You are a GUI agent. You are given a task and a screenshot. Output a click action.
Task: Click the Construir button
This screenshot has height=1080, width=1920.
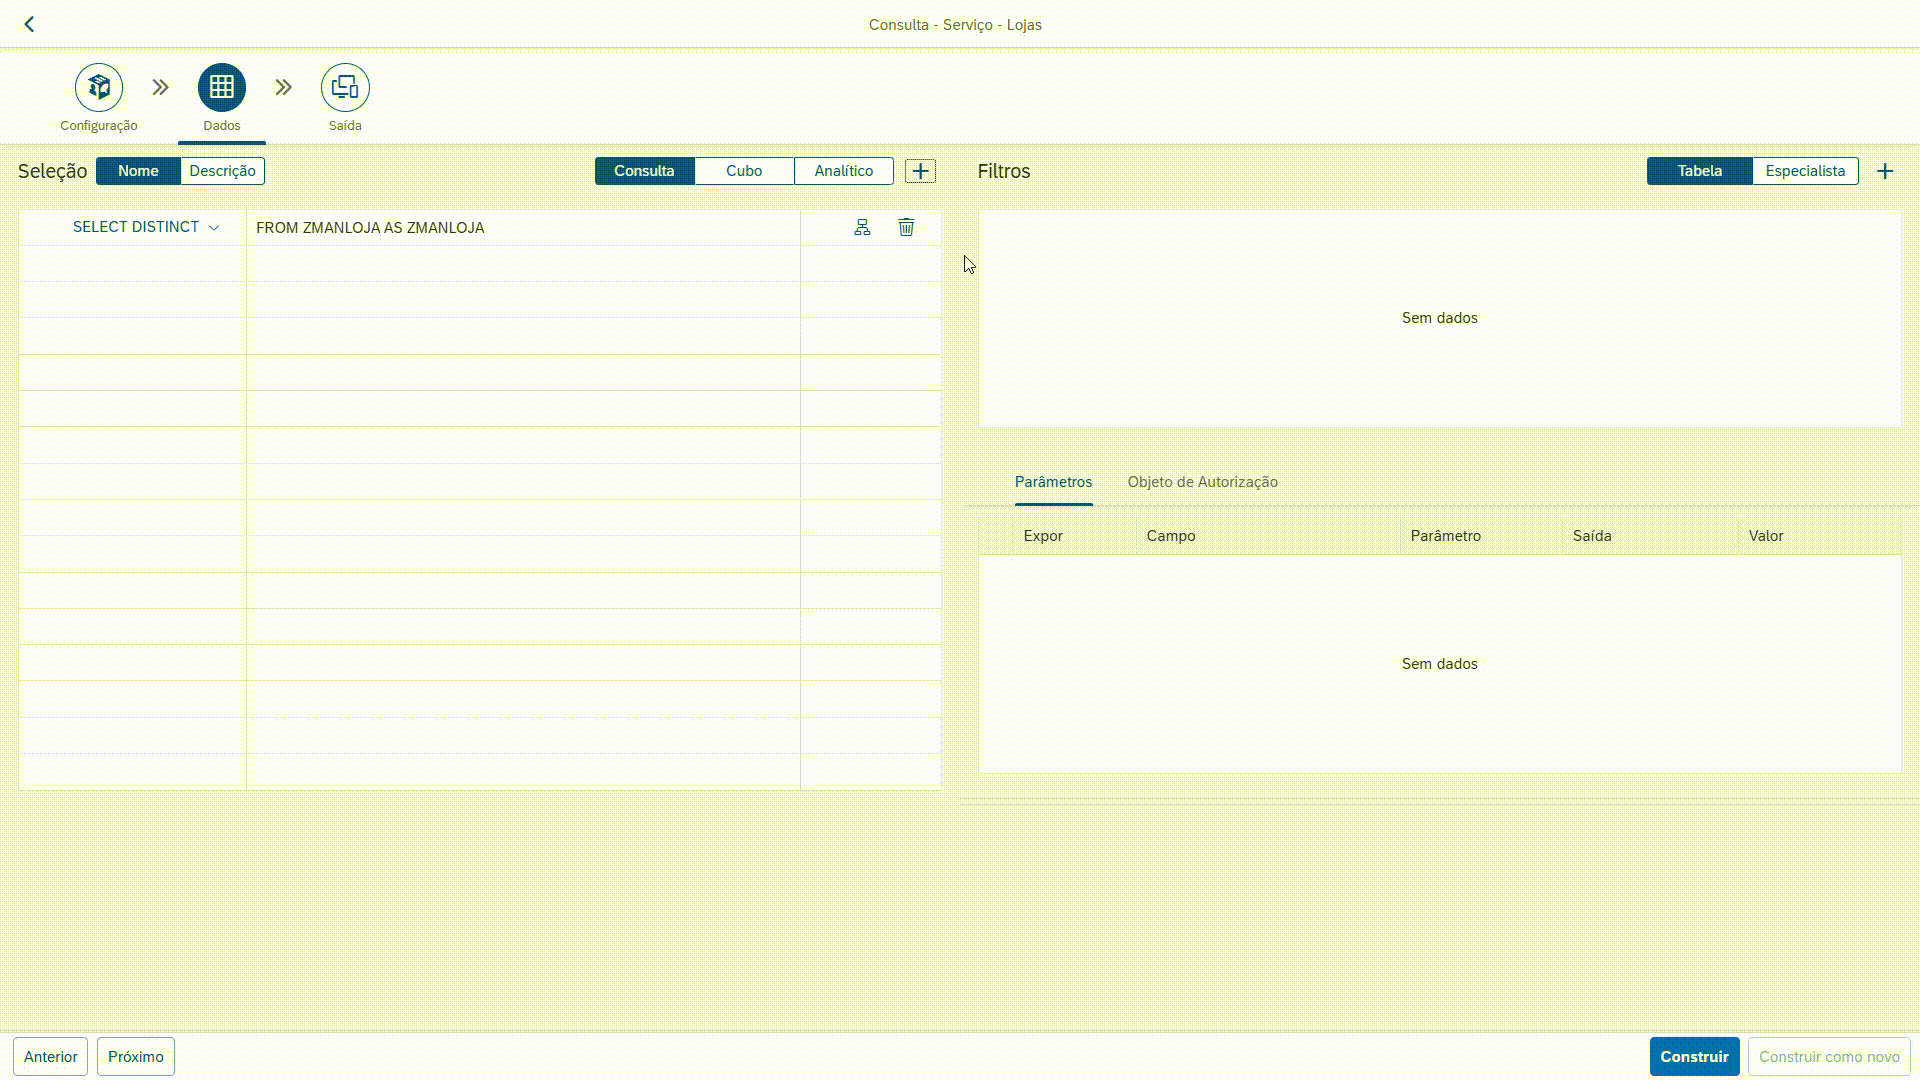[x=1694, y=1057]
